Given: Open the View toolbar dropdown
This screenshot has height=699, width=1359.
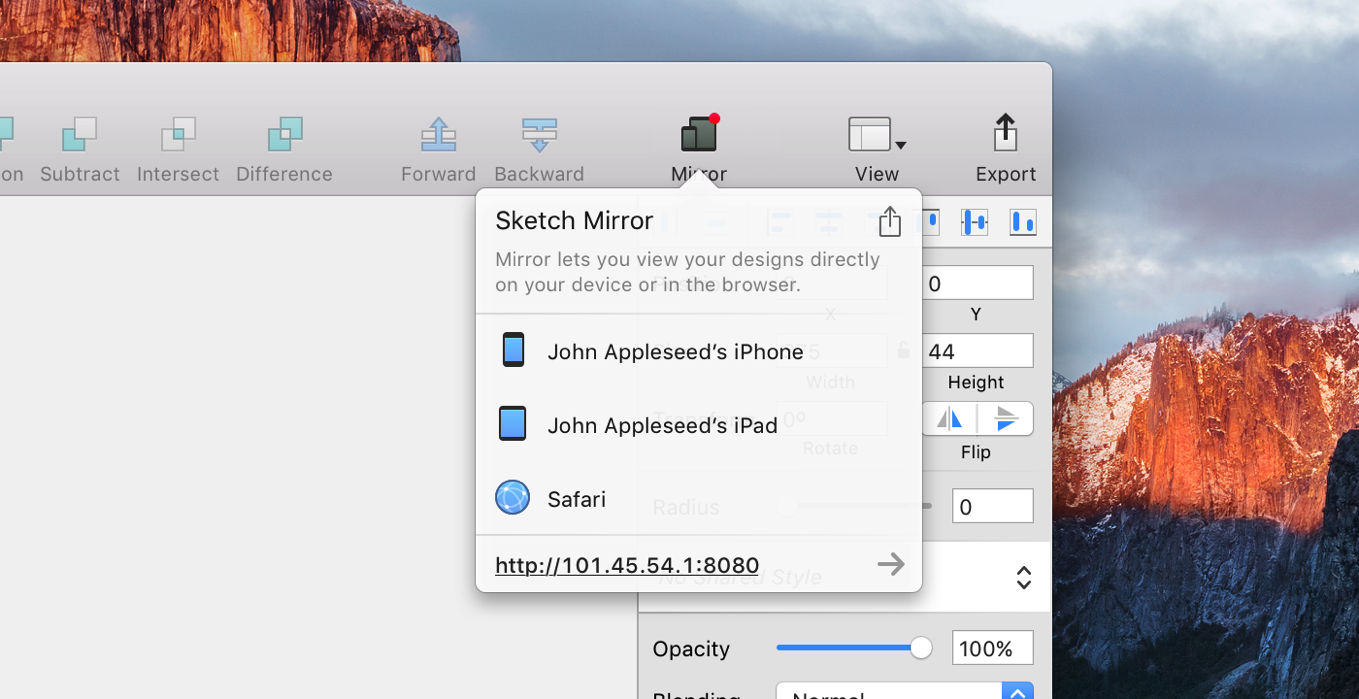Looking at the screenshot, I should pyautogui.click(x=876, y=134).
